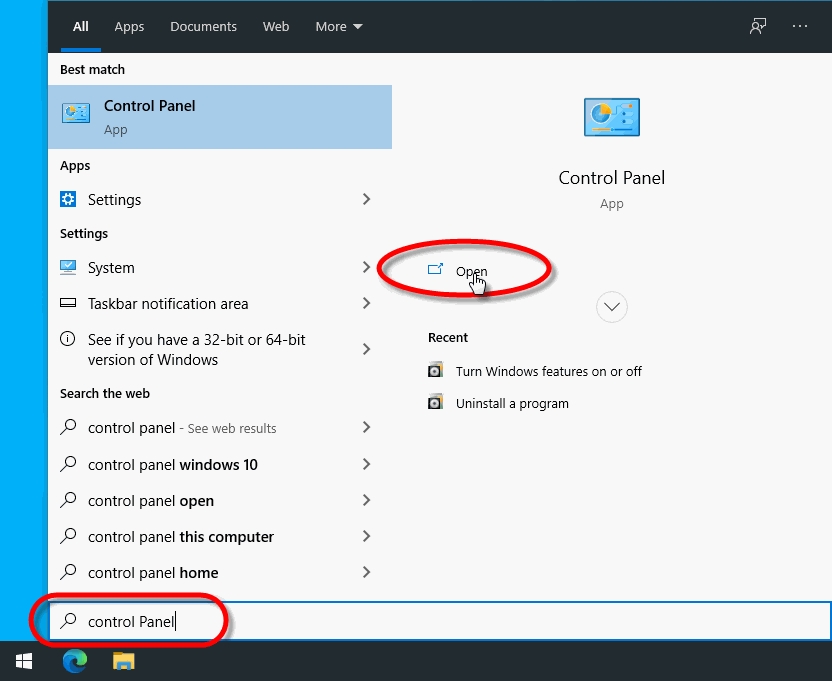
Task: Click the Windows Start button
Action: point(24,660)
